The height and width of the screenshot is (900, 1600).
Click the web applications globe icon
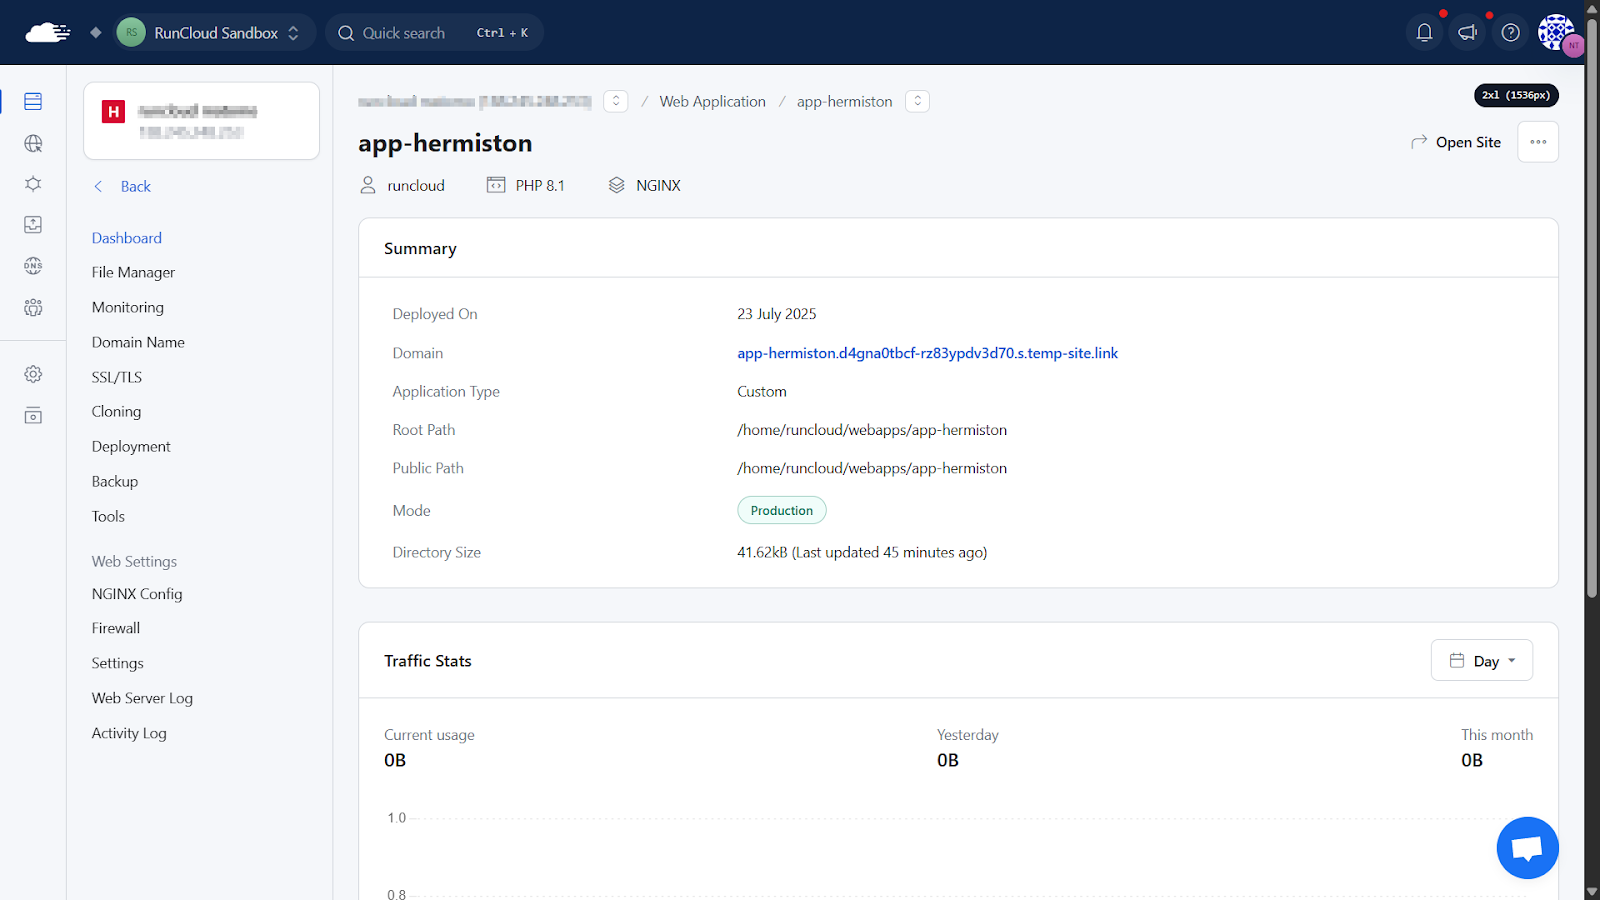pos(33,143)
